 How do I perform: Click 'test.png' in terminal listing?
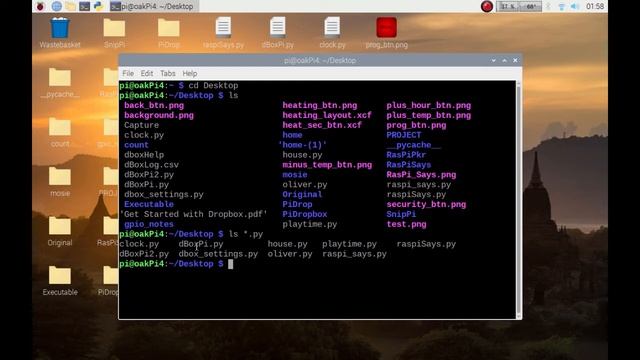pos(406,224)
